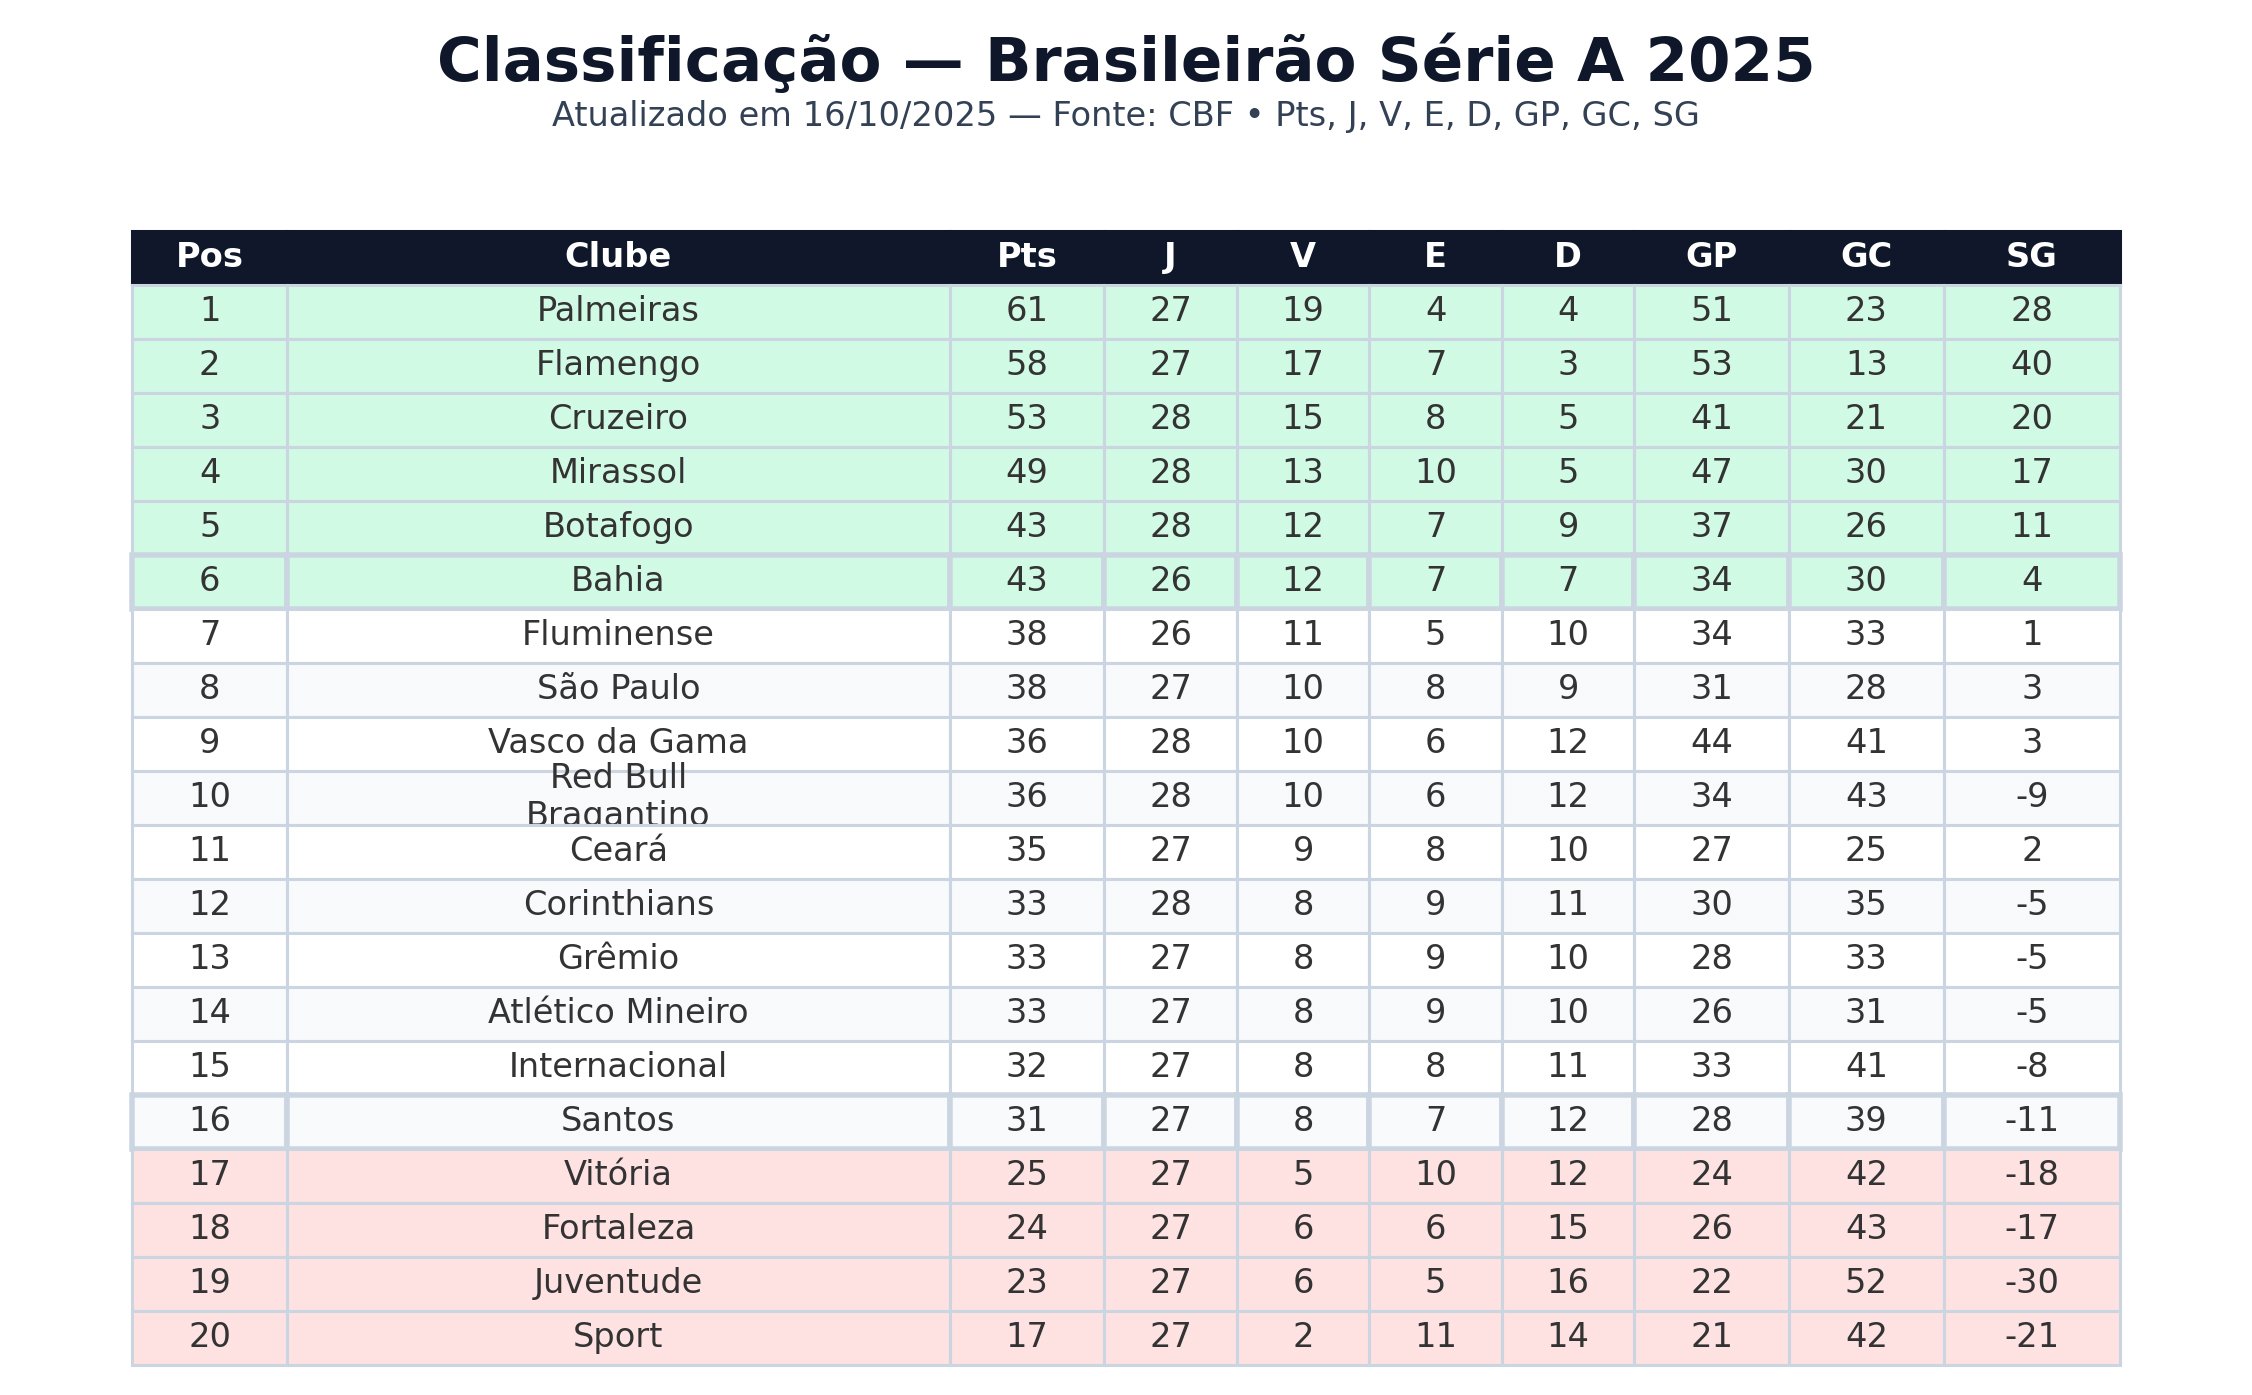The image size is (2252, 1395).
Task: Select the Palmeiras club name
Action: click(617, 311)
